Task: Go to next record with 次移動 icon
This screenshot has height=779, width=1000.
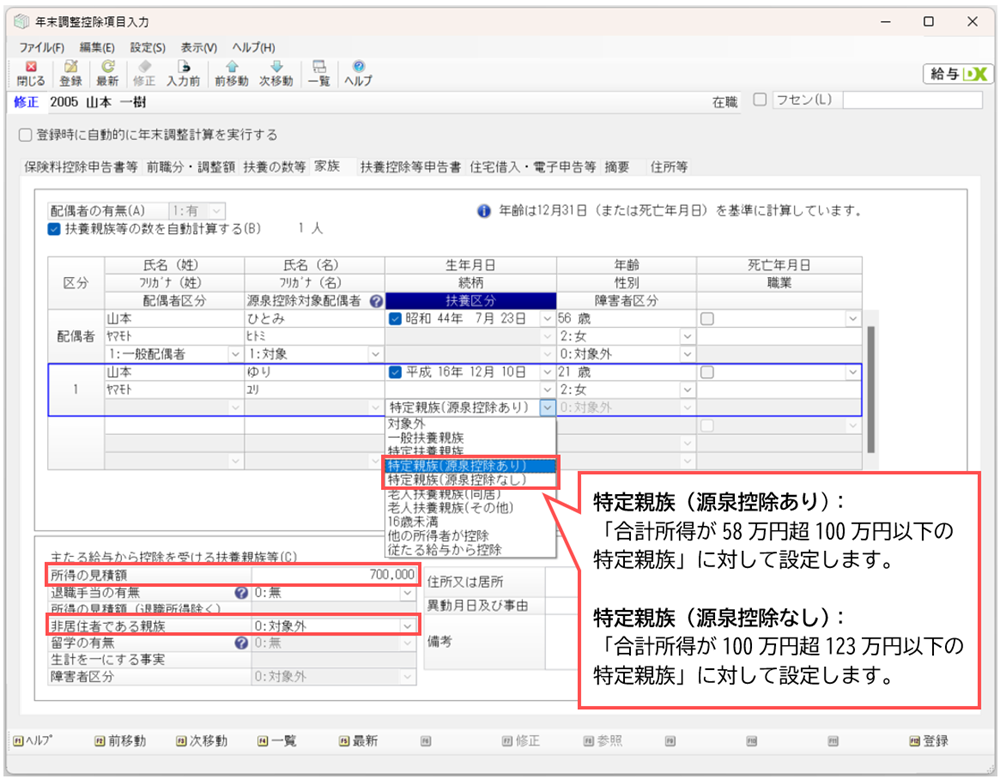Action: 276,73
